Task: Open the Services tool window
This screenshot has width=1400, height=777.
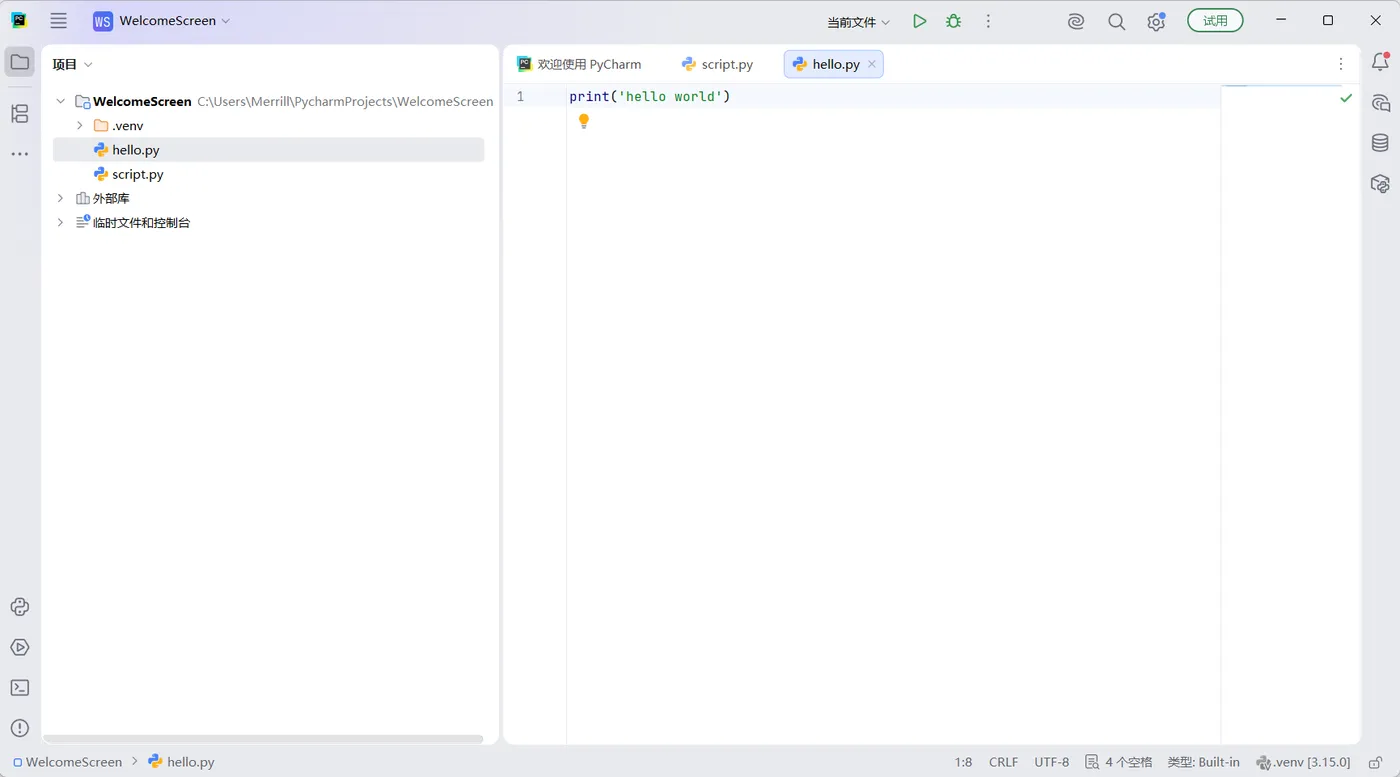Action: (20, 647)
